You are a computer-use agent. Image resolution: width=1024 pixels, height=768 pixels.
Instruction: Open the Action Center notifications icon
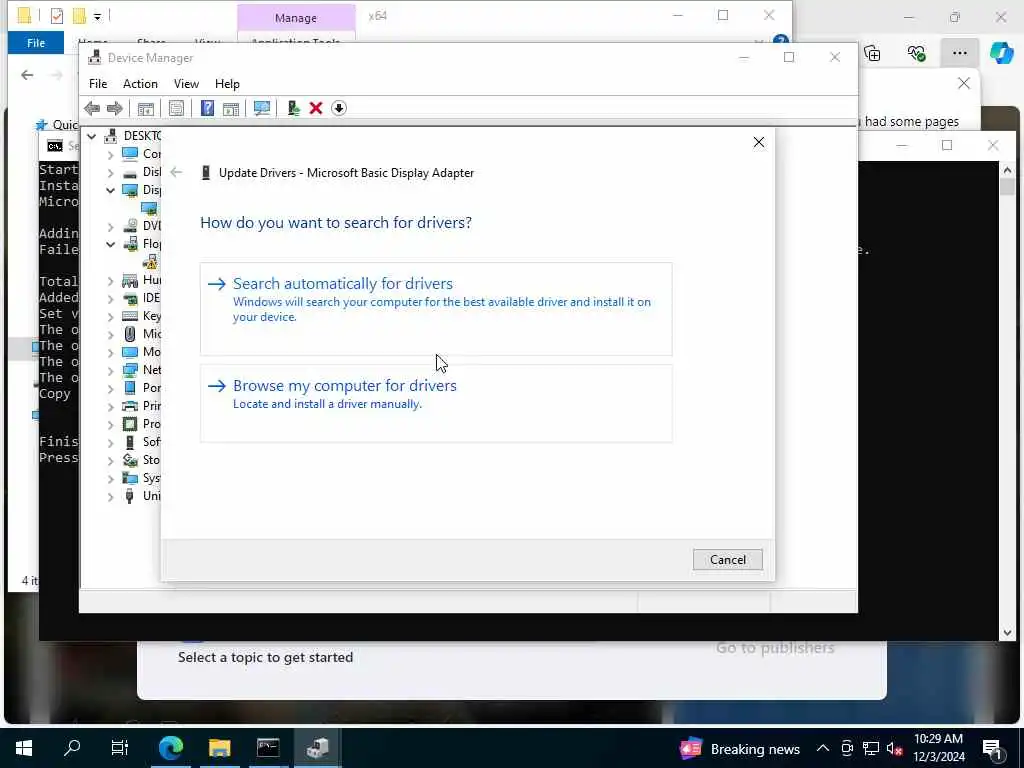tap(992, 749)
